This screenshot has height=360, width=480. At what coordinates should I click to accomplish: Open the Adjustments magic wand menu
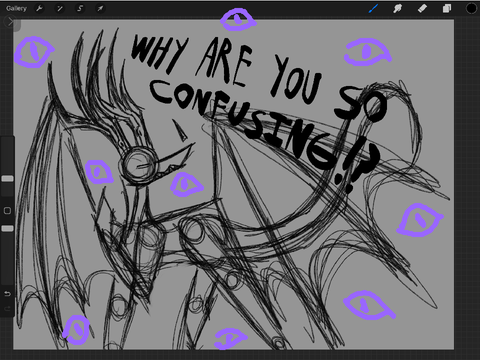60,9
